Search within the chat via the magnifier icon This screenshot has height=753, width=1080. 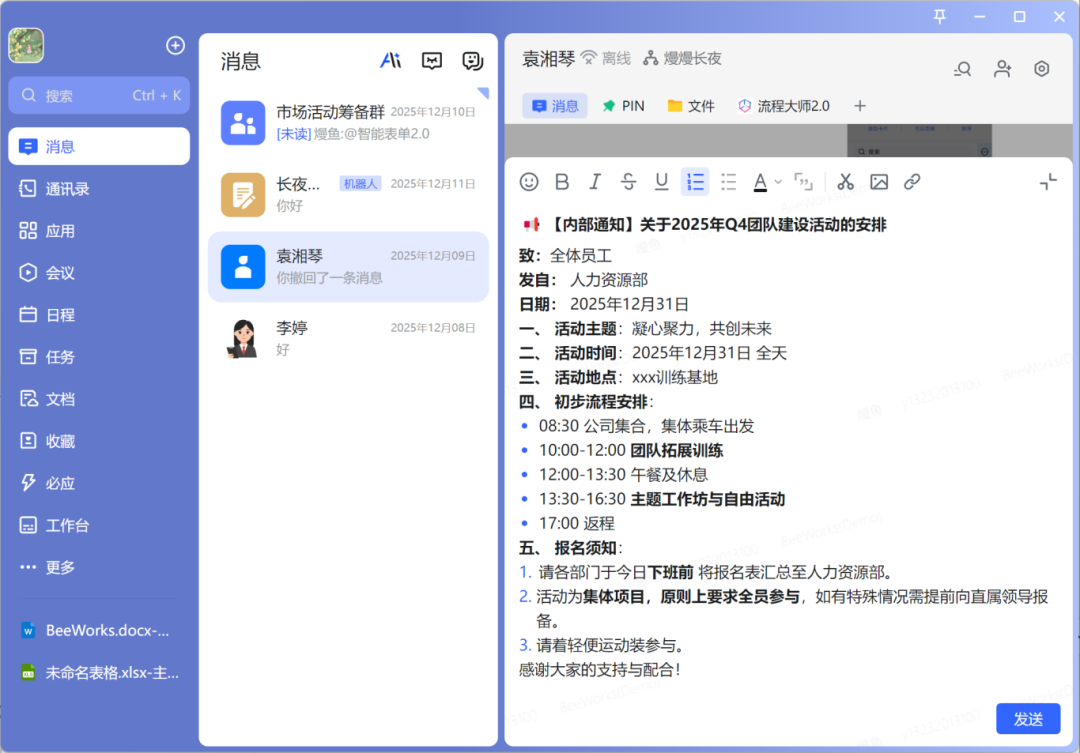(962, 68)
